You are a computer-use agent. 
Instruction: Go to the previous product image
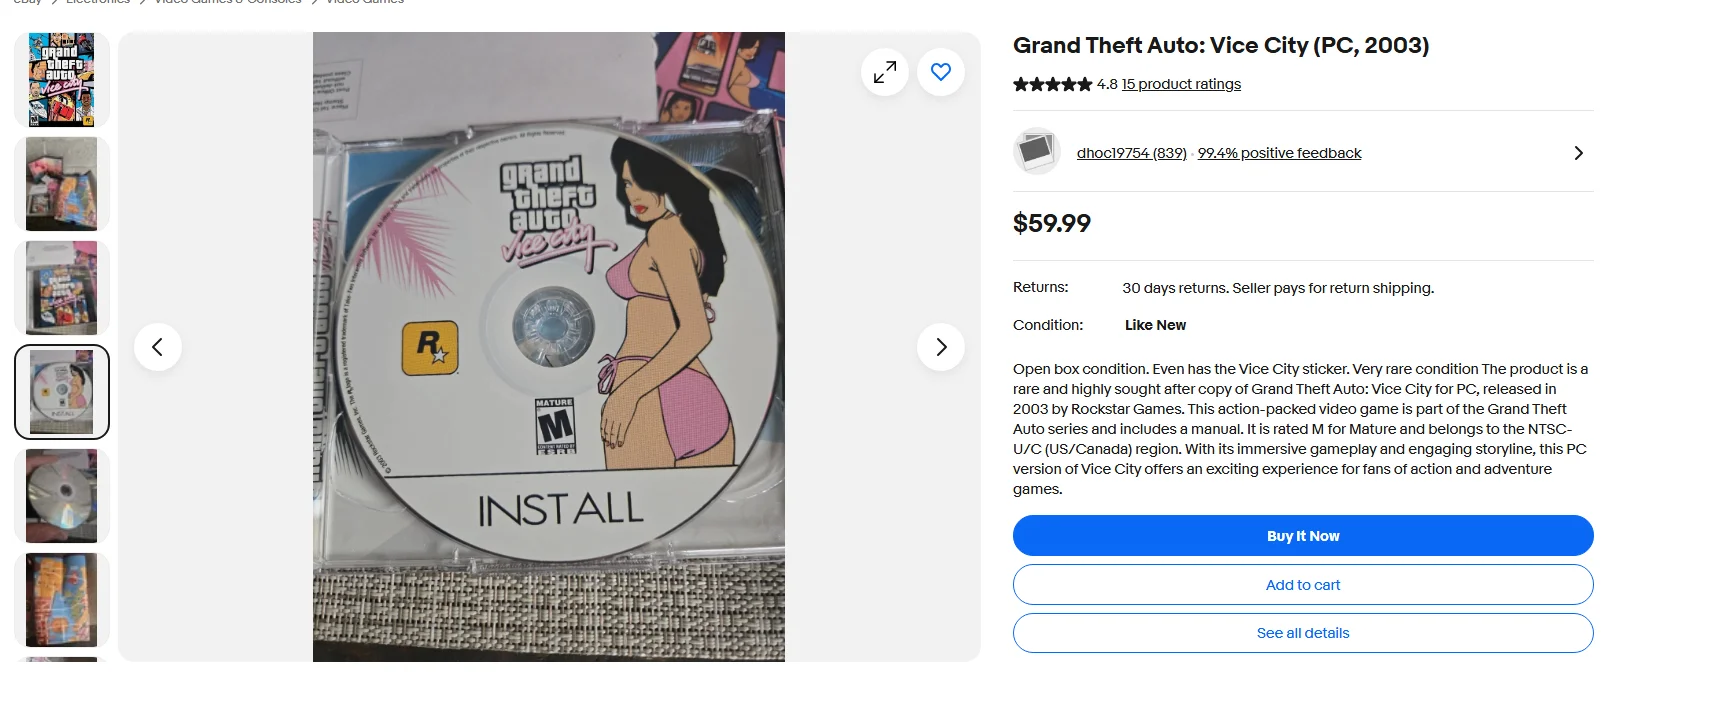[158, 347]
